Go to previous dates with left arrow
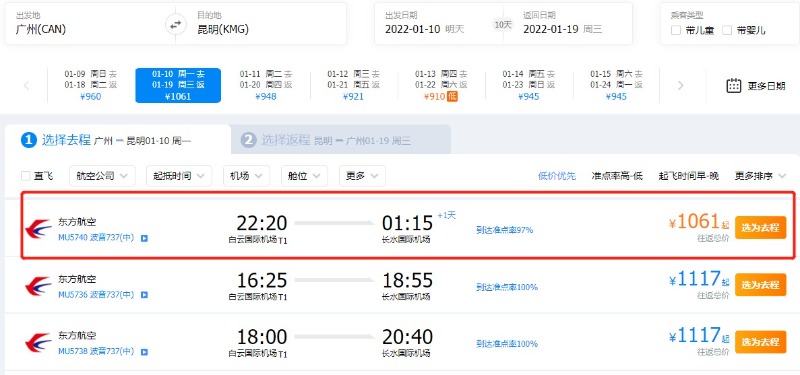This screenshot has height=375, width=800. (x=27, y=85)
